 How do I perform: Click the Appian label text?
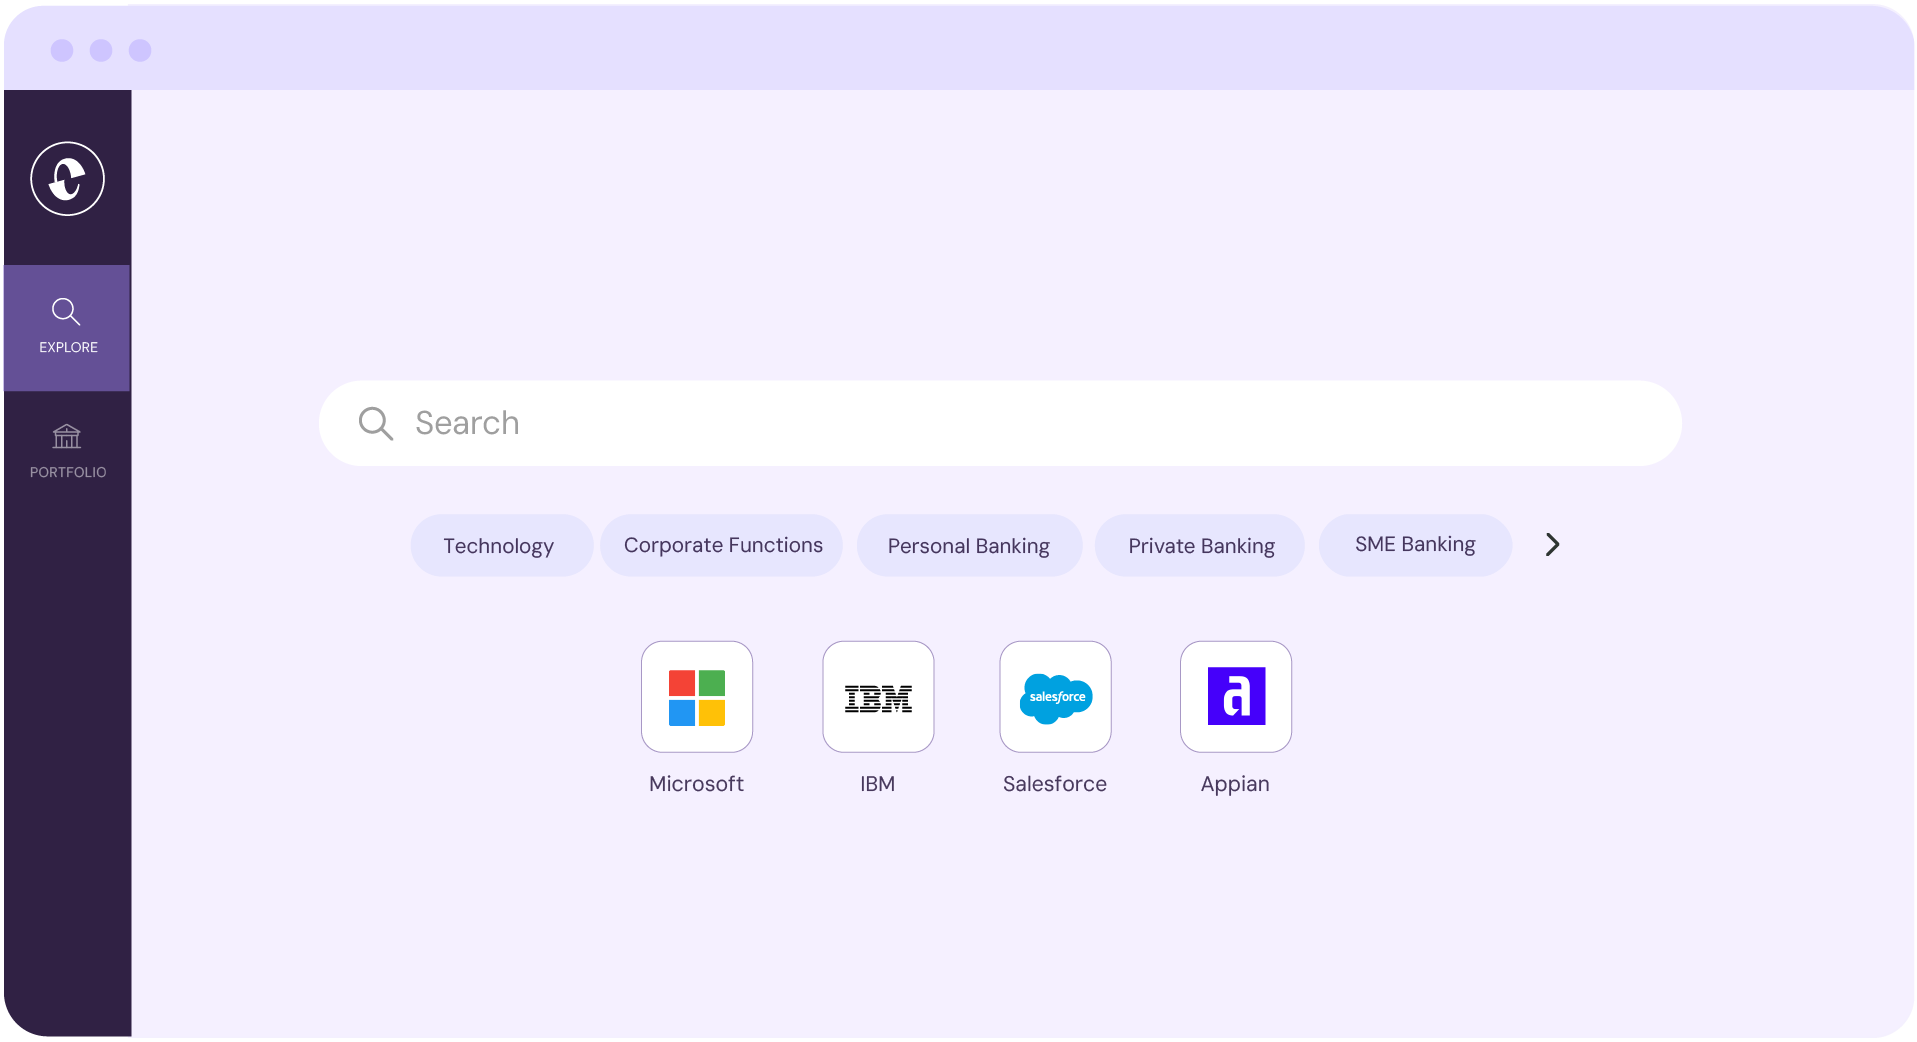(1235, 785)
